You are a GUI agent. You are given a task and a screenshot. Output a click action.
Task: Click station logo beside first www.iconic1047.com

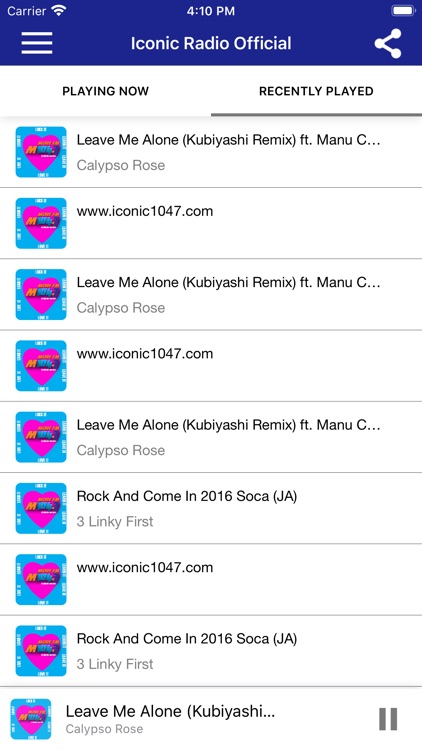[x=41, y=223]
